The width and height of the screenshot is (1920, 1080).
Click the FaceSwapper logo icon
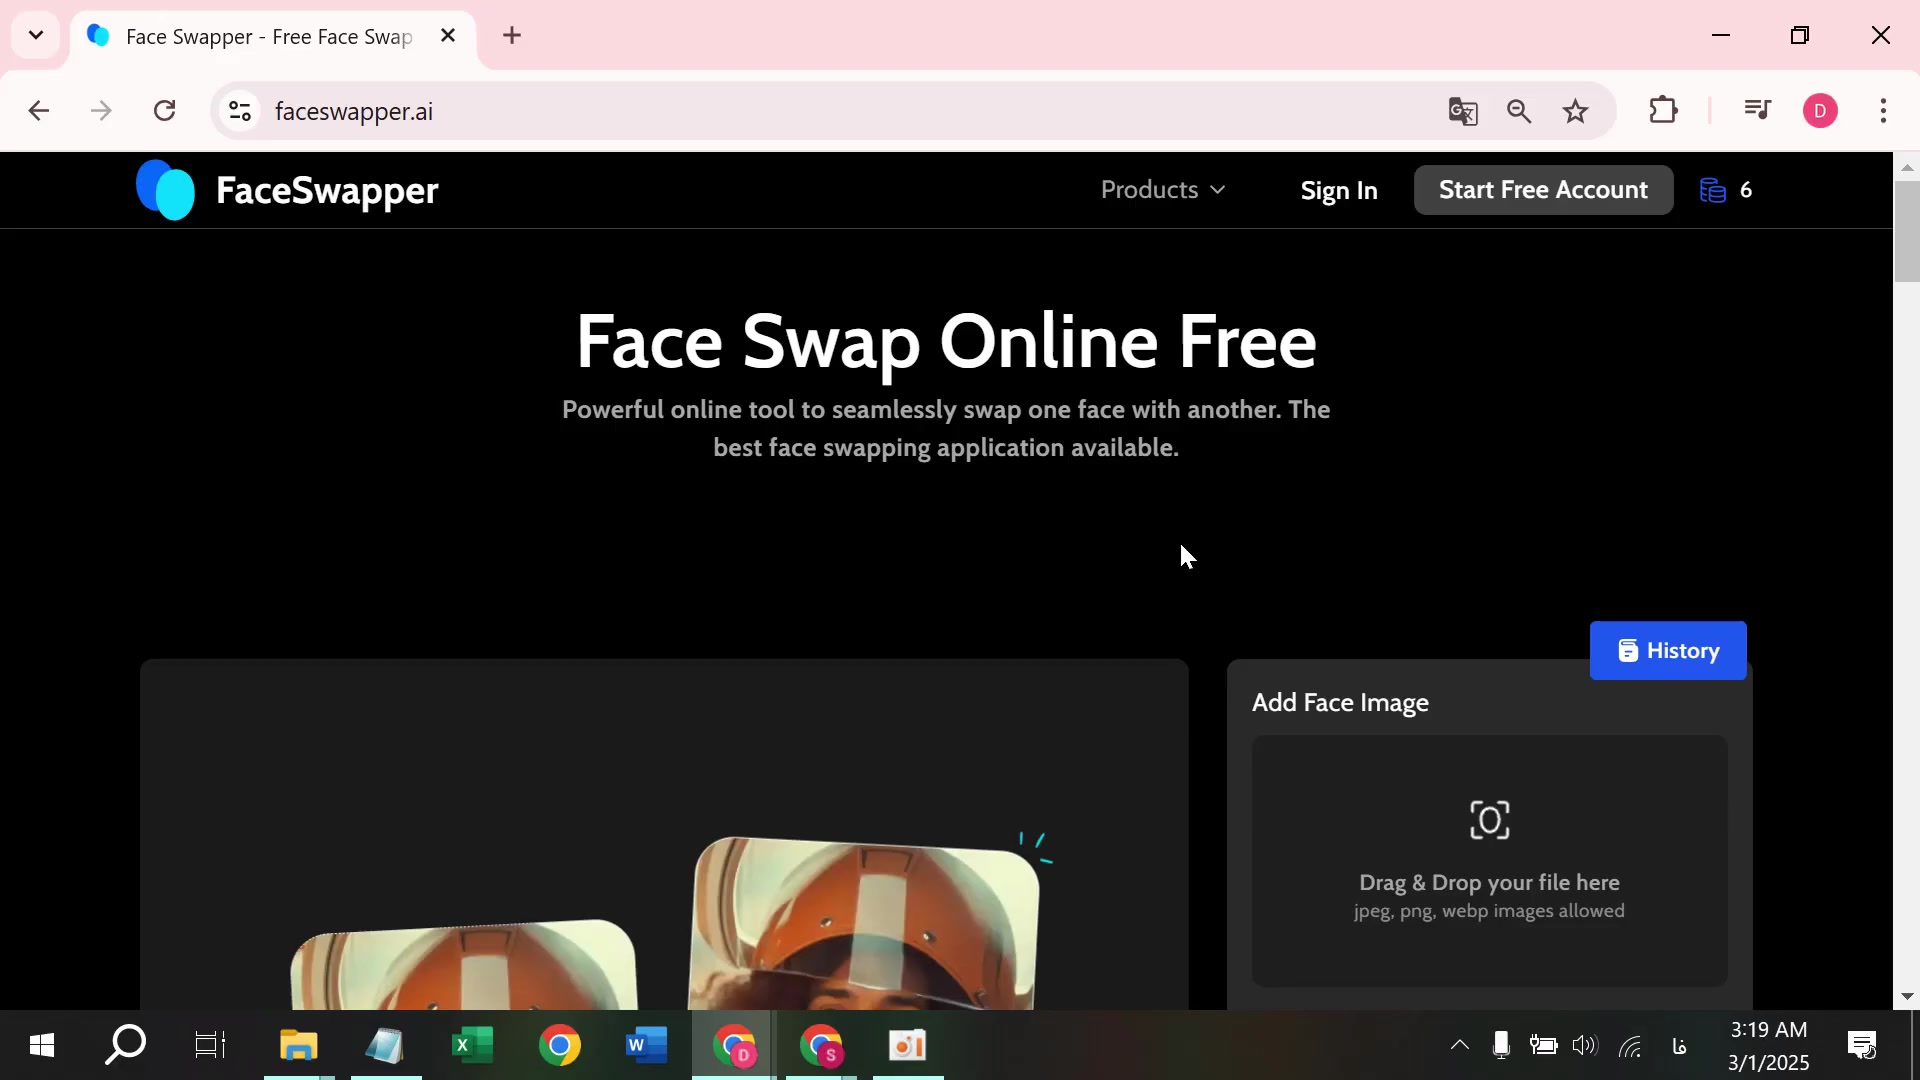click(x=165, y=190)
